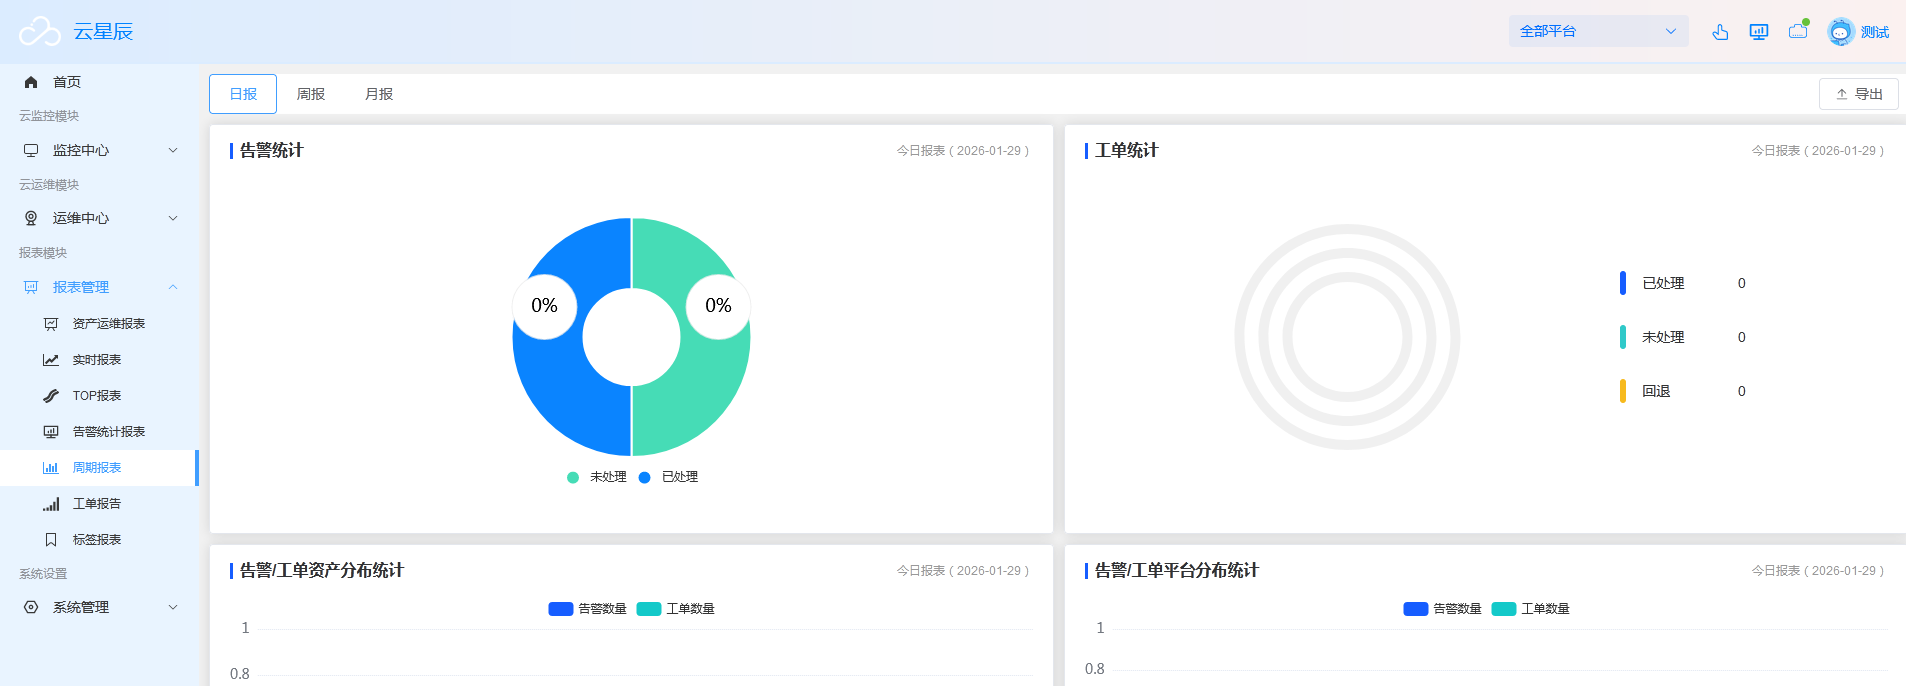Click the 标签报表 bookmark icon
This screenshot has height=686, width=1906.
[x=51, y=540]
